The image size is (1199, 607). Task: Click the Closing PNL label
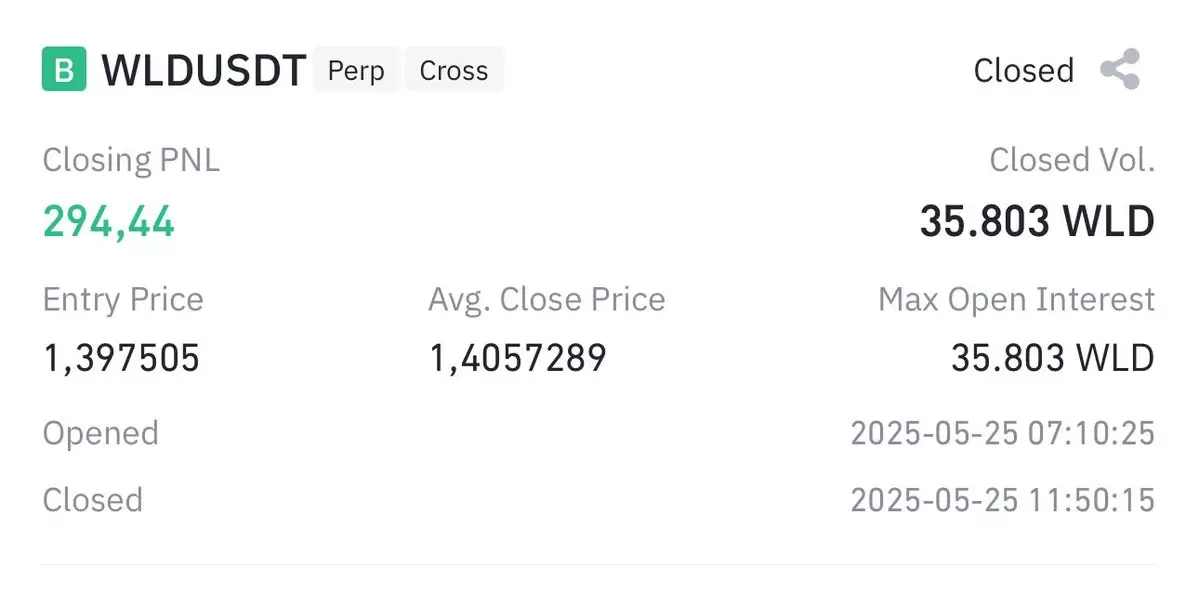click(x=131, y=161)
